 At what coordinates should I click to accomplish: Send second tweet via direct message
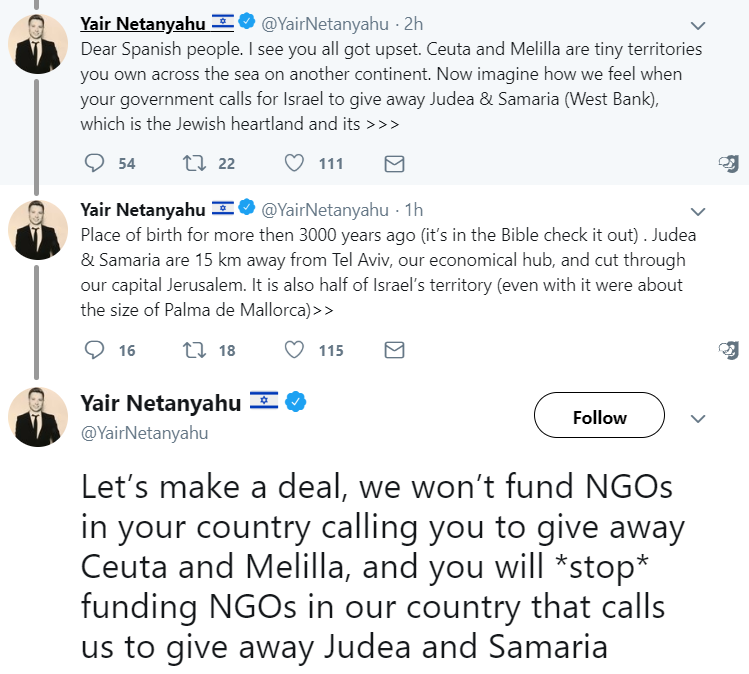click(394, 350)
